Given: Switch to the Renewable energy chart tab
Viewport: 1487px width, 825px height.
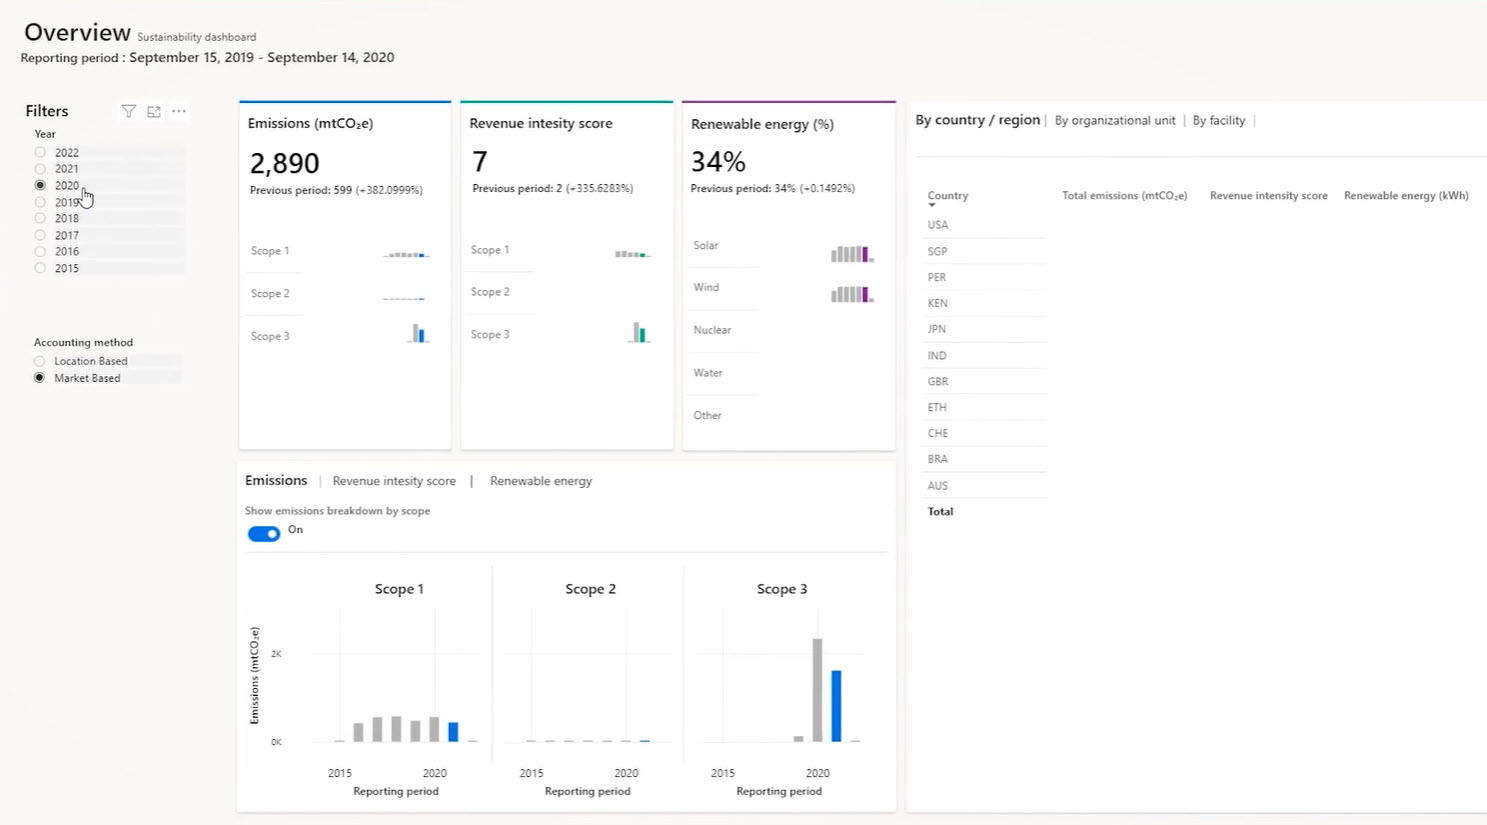Looking at the screenshot, I should [541, 481].
